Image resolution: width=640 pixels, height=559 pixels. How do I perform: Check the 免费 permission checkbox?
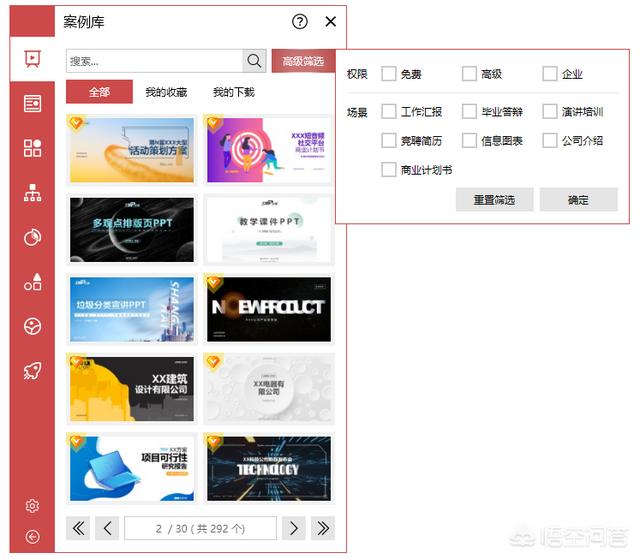[x=389, y=74]
